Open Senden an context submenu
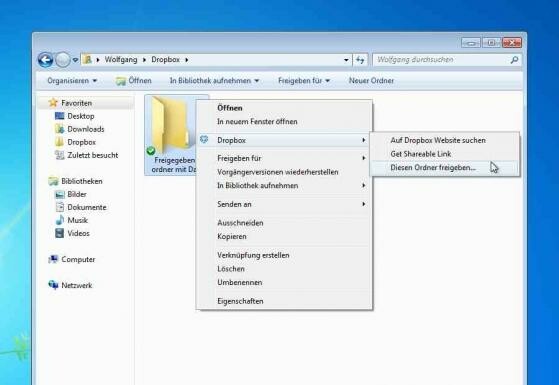 (284, 204)
